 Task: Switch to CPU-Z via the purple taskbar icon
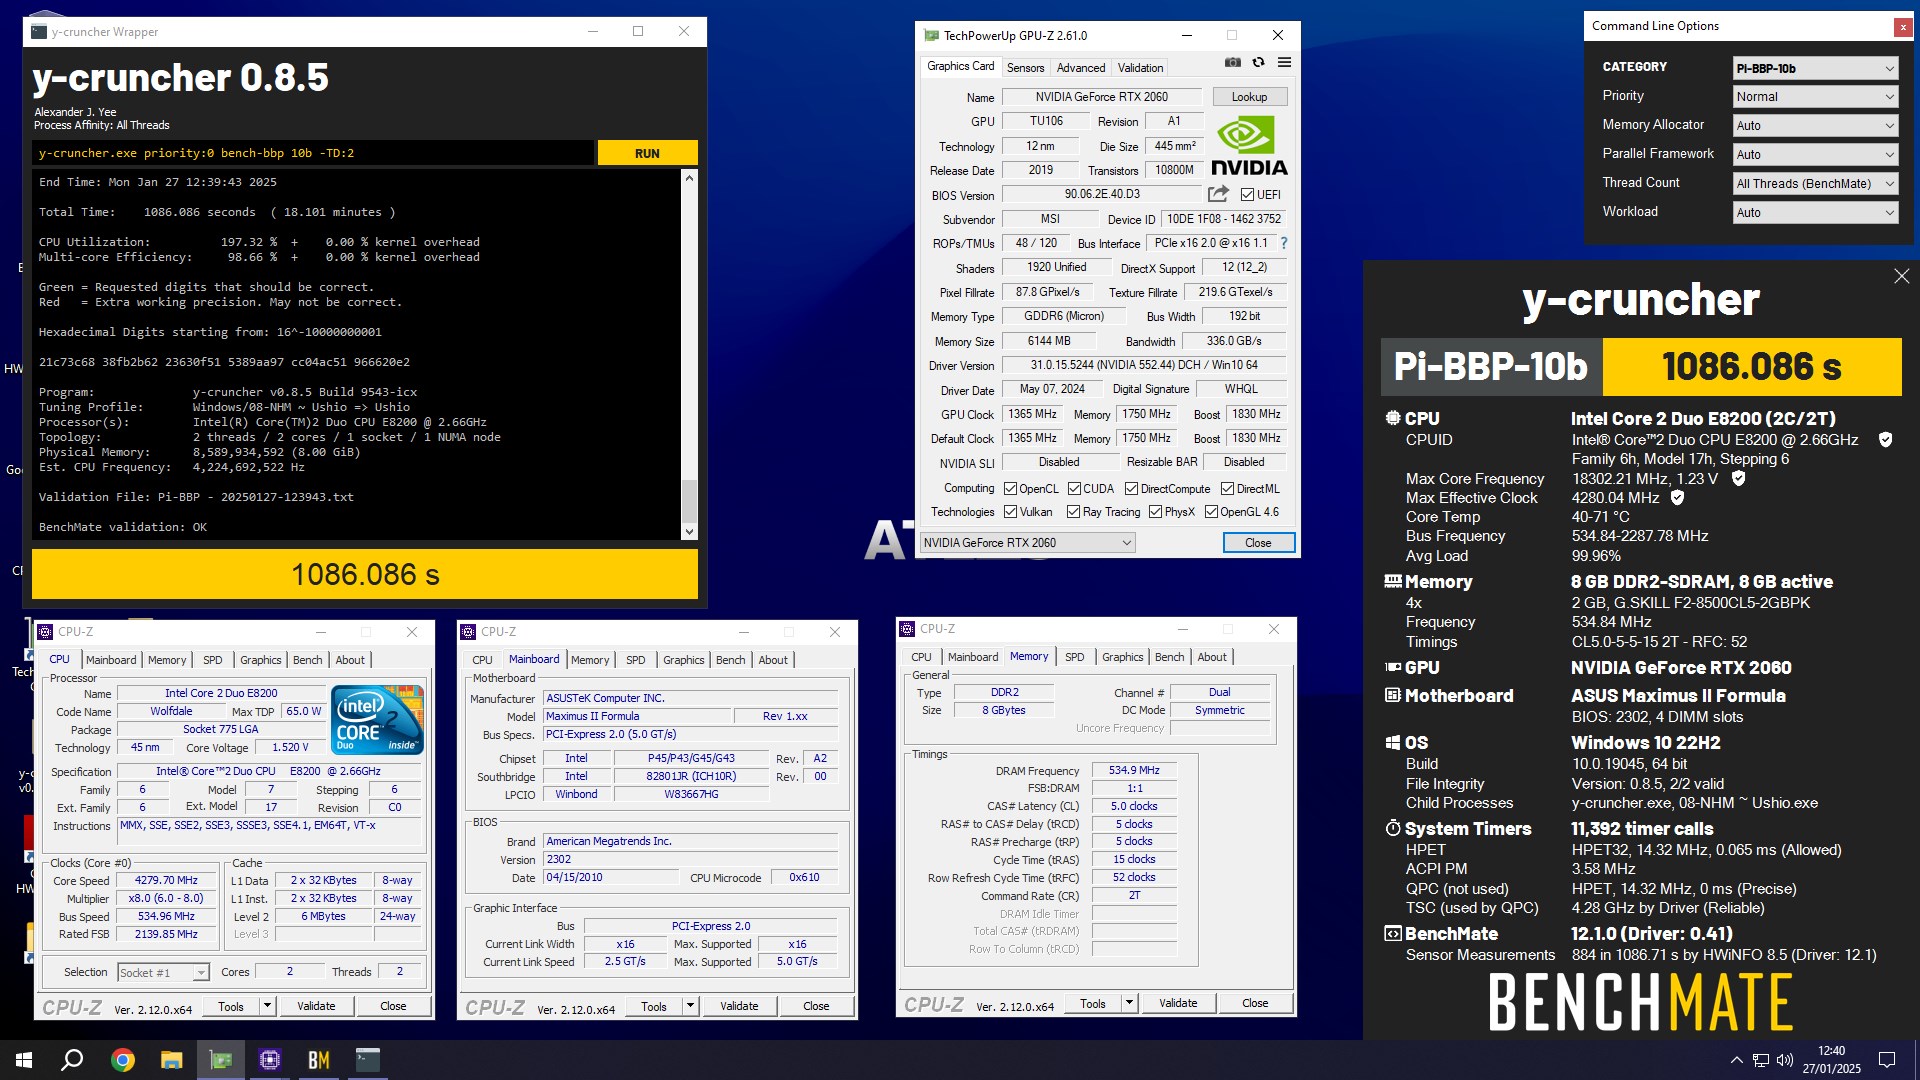click(x=269, y=1060)
